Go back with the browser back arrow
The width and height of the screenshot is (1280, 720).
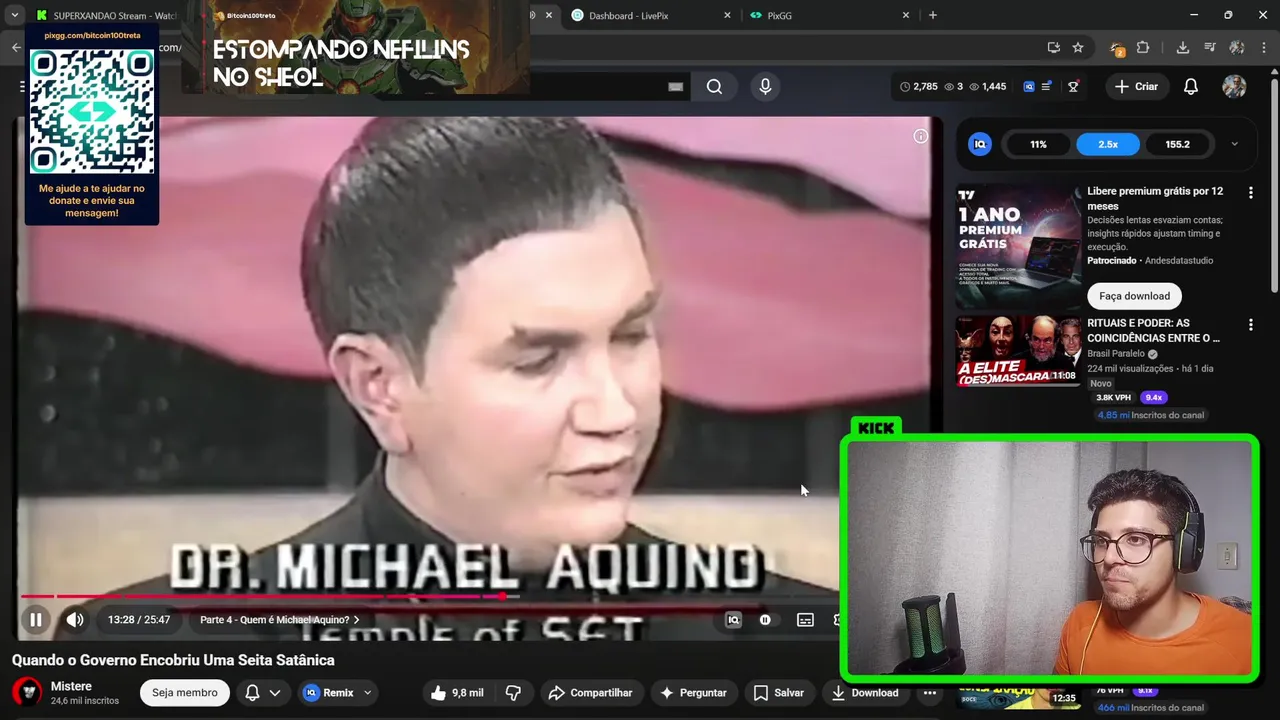point(16,47)
